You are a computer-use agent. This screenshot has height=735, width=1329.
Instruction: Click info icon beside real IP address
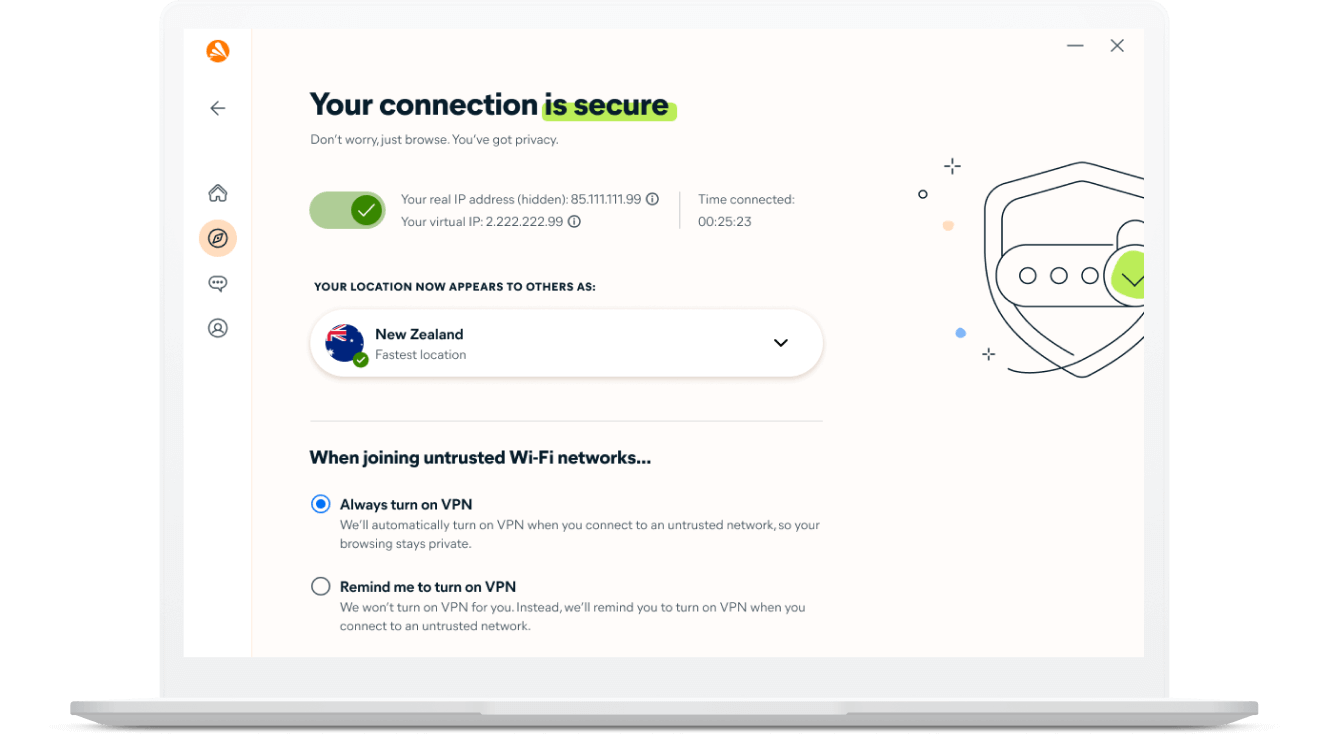(x=652, y=199)
